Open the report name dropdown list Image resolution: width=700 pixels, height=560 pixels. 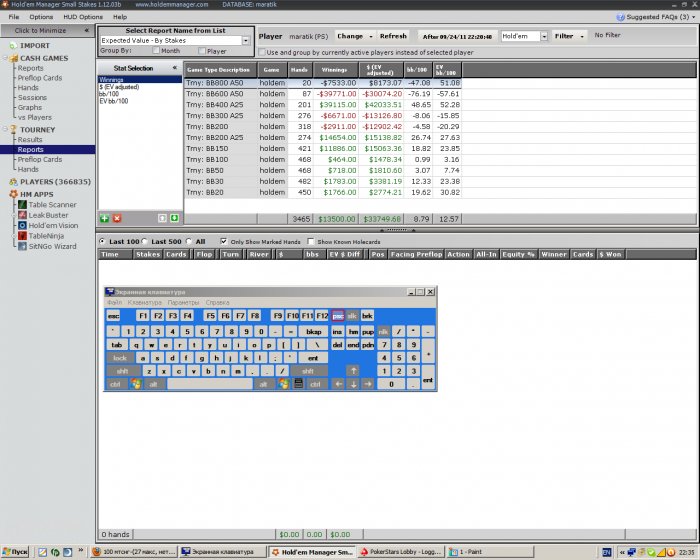coord(246,41)
